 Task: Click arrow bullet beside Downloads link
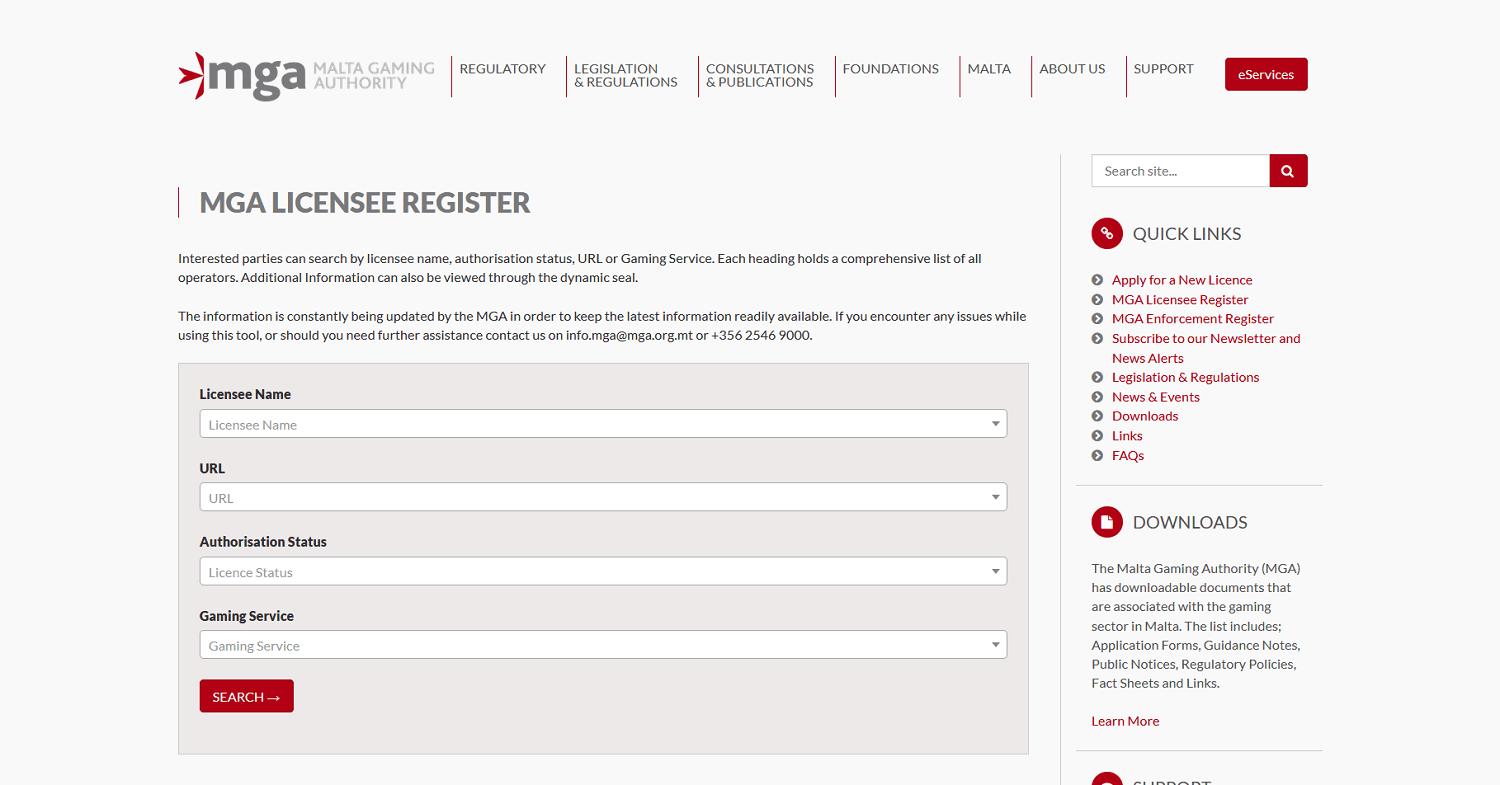1097,417
